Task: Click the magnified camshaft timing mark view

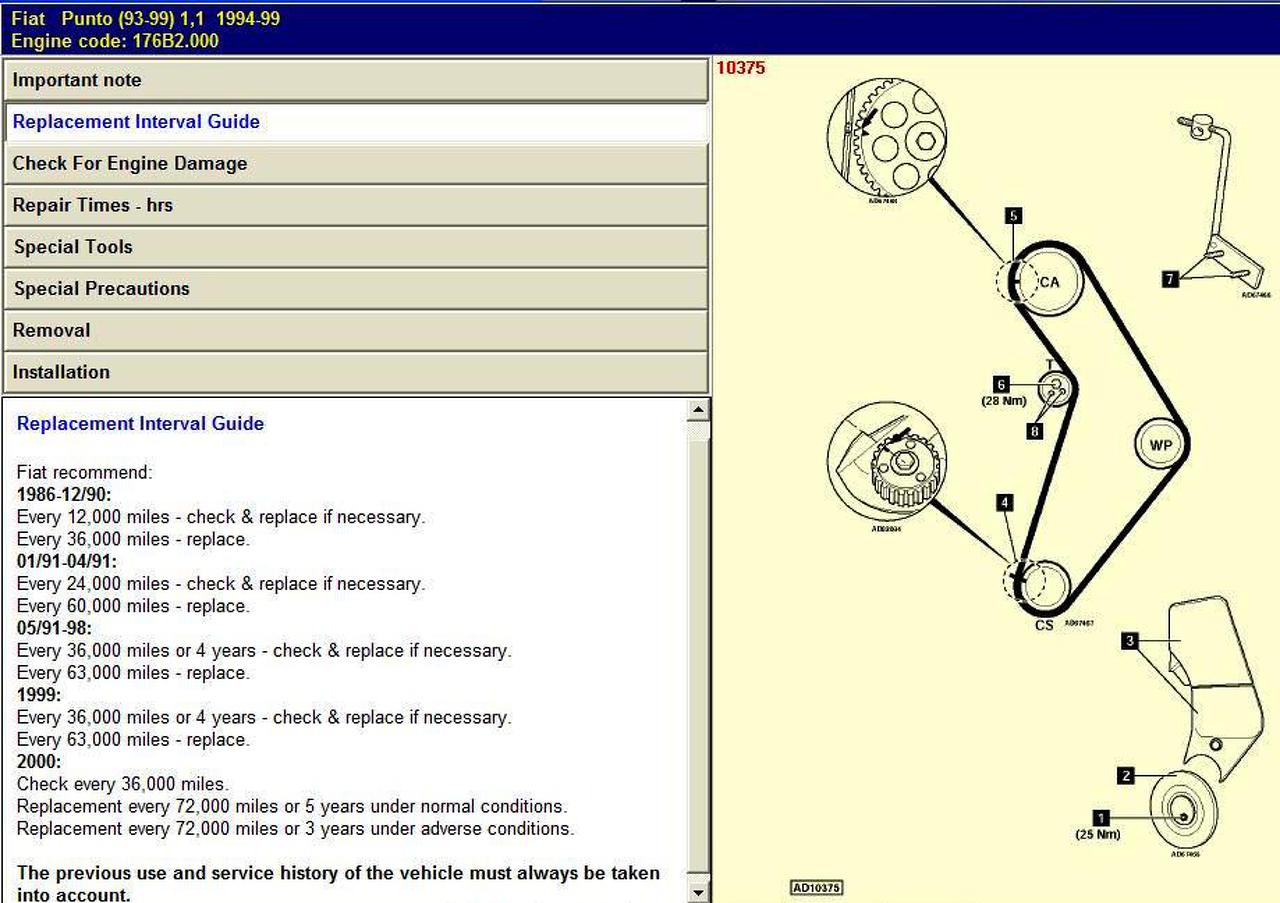Action: (x=885, y=138)
